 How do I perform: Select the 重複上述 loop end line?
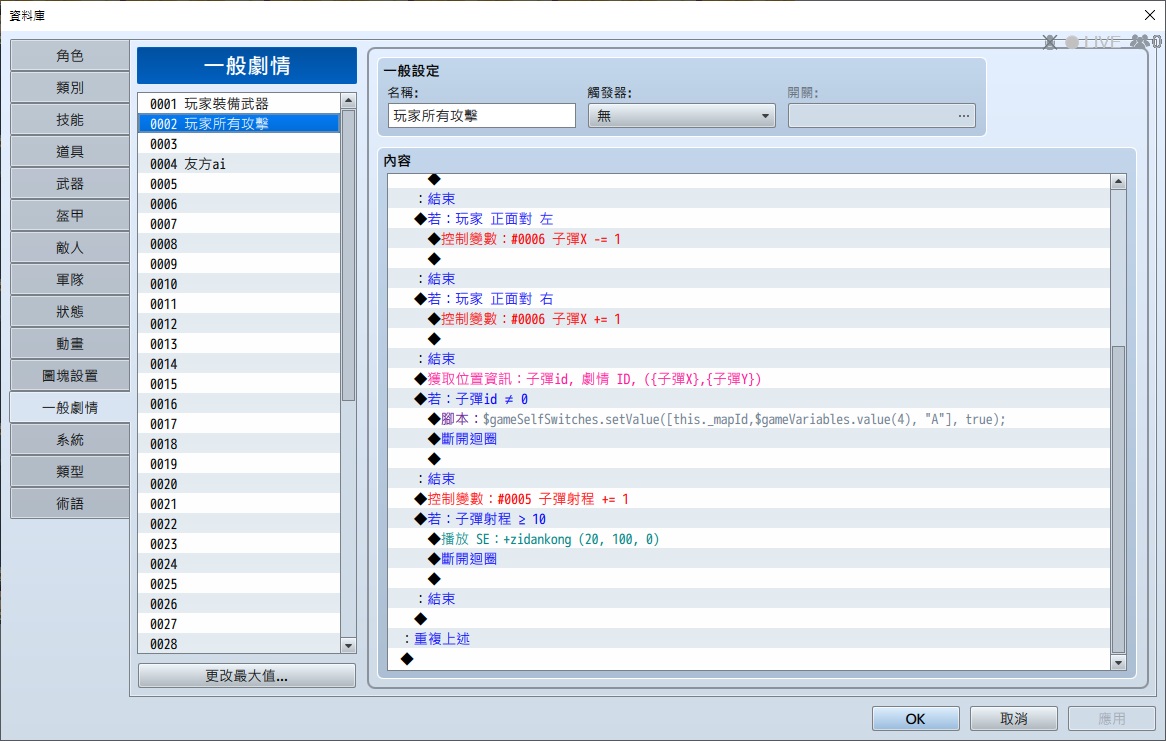click(x=749, y=639)
